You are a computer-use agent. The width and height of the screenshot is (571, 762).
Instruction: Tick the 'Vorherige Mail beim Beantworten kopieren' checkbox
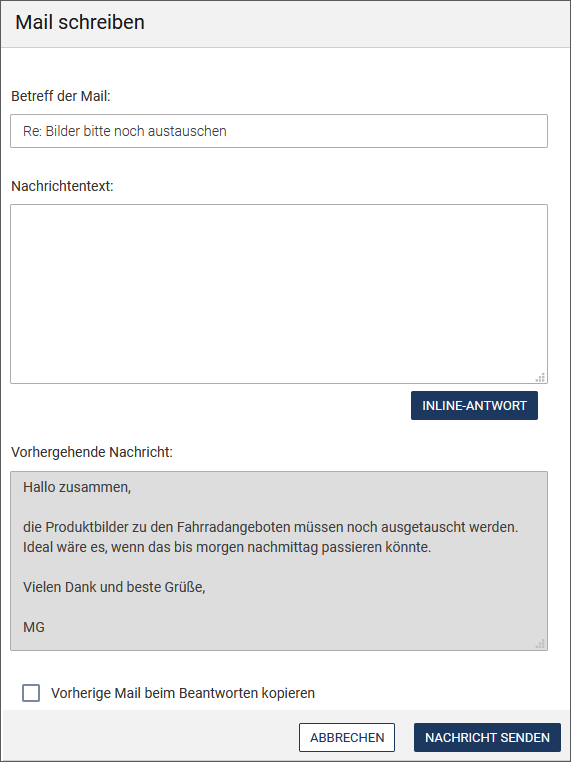(x=31, y=693)
